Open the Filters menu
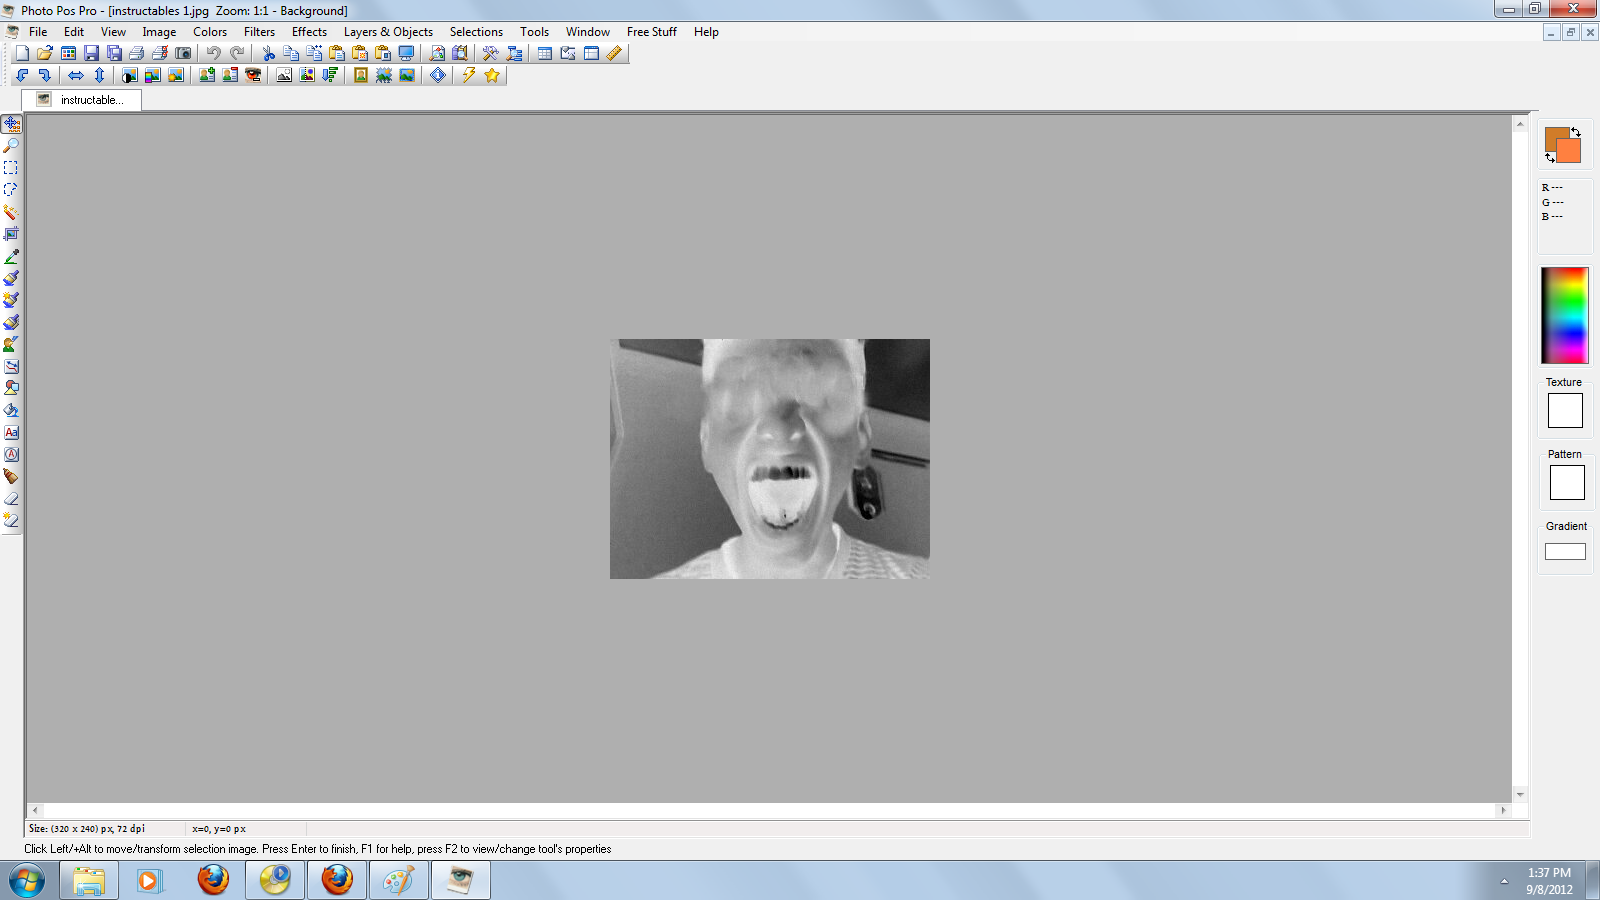 (x=259, y=32)
